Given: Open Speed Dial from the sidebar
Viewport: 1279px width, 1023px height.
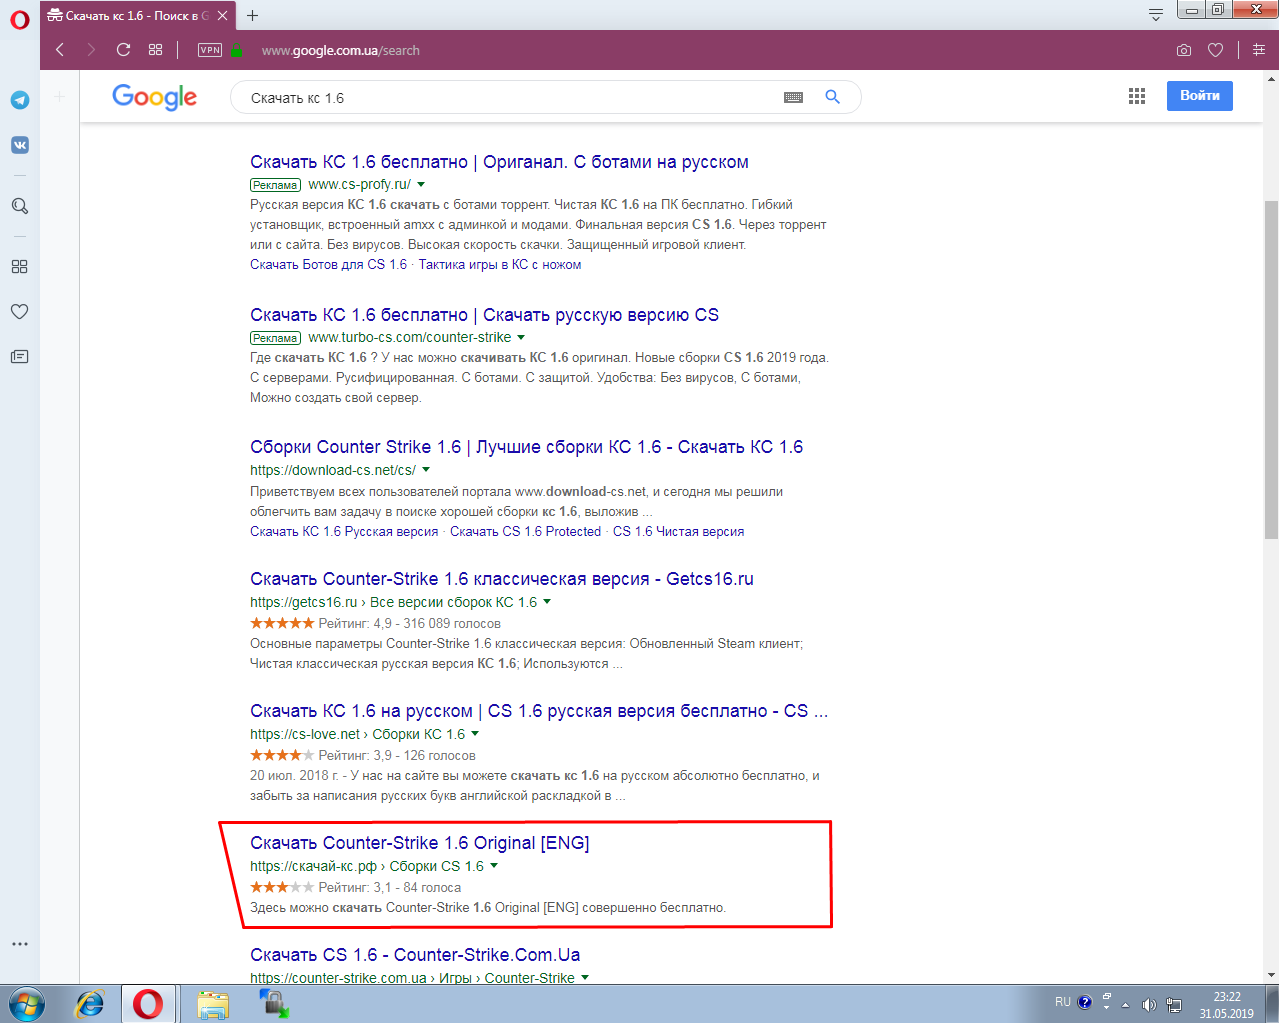Looking at the screenshot, I should [x=19, y=267].
